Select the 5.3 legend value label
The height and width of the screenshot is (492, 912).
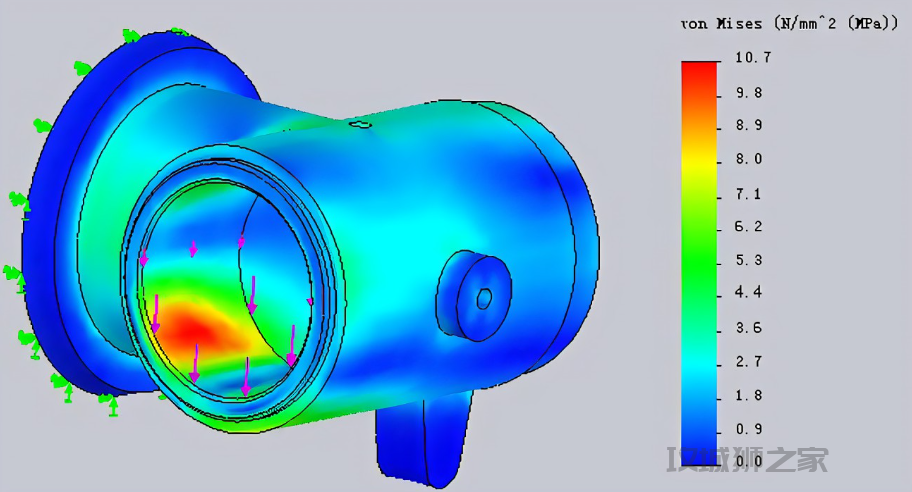(x=749, y=260)
